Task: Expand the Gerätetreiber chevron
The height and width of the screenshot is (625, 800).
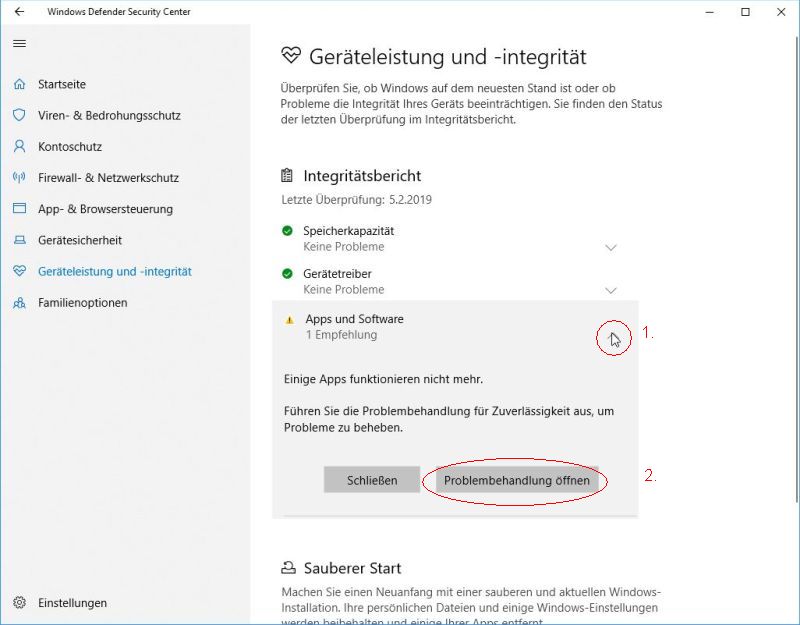Action: [611, 290]
